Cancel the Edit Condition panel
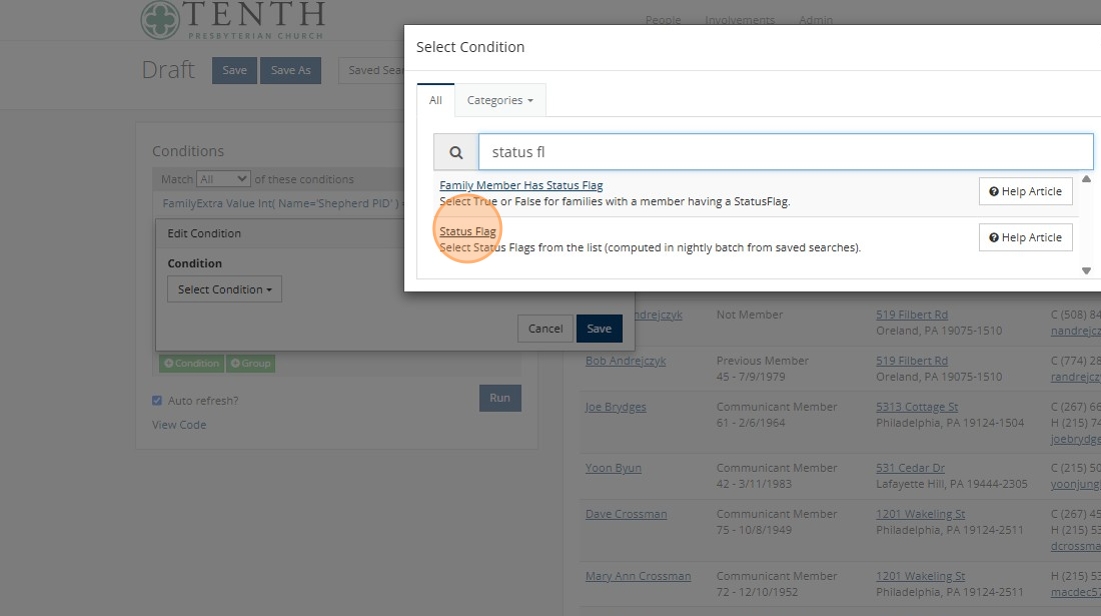 [546, 329]
